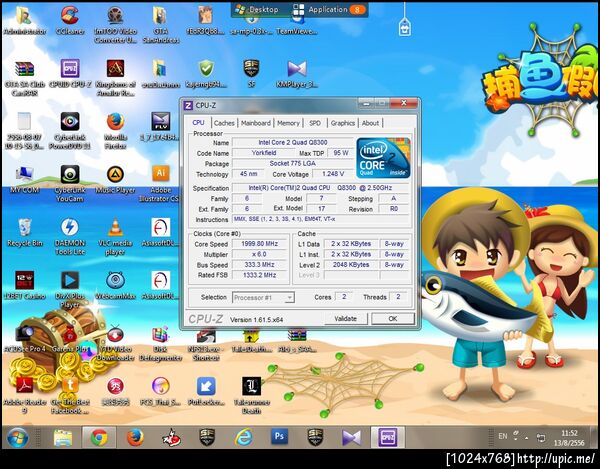600x469 pixels.
Task: Click the Core Speed value 1999.80 MHz
Action: point(259,244)
